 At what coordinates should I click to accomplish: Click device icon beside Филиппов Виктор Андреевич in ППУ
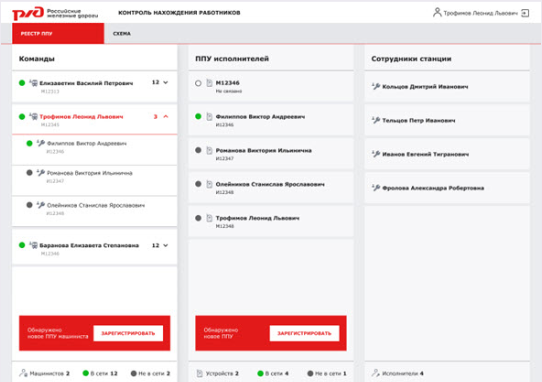[x=209, y=117]
